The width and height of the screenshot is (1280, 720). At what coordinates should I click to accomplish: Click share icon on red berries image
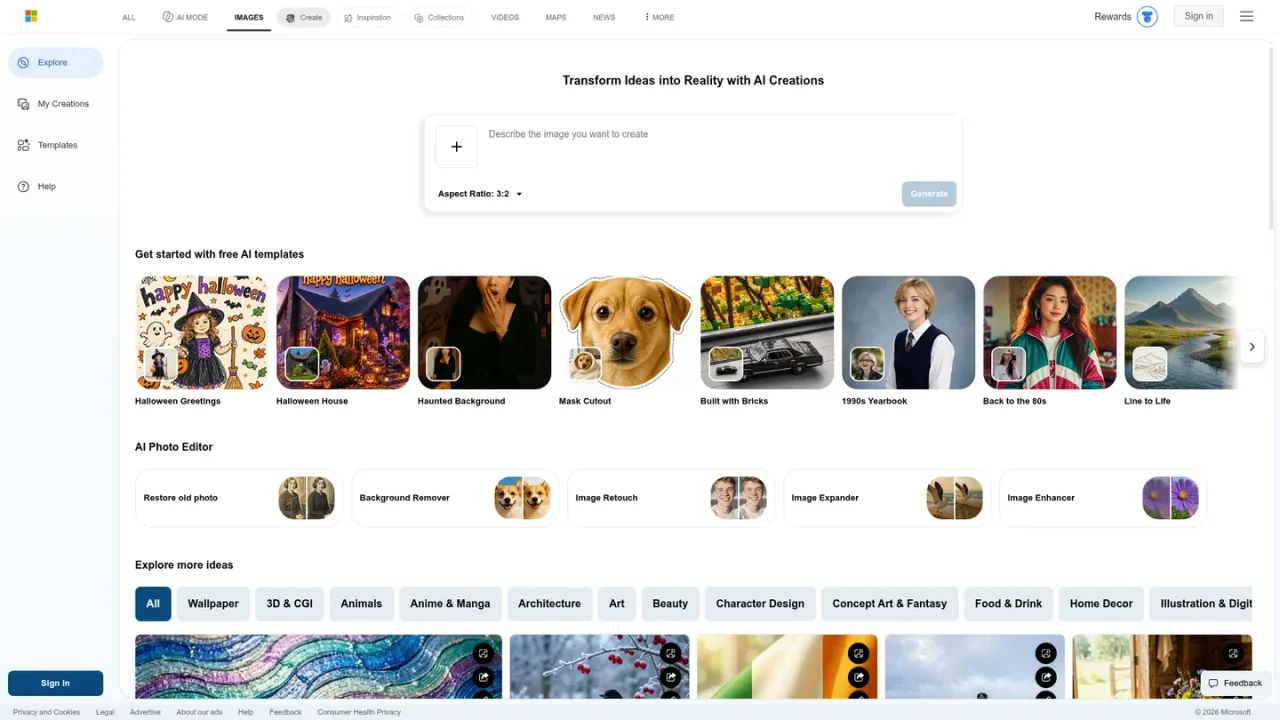(670, 678)
